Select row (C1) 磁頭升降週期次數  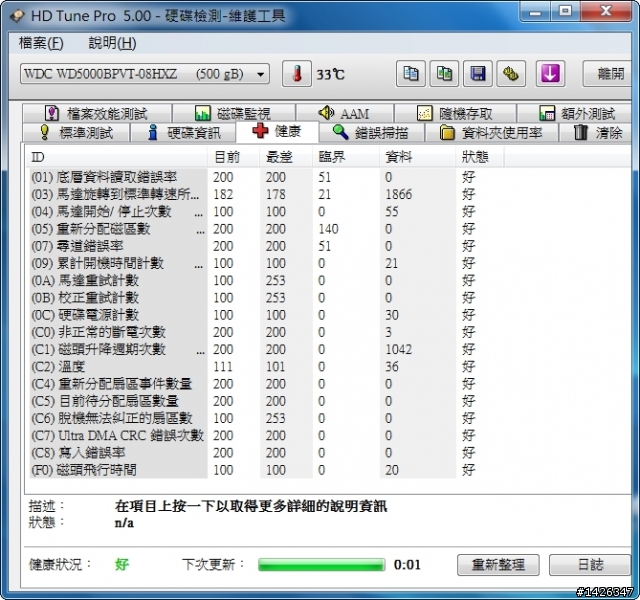[x=267, y=349]
